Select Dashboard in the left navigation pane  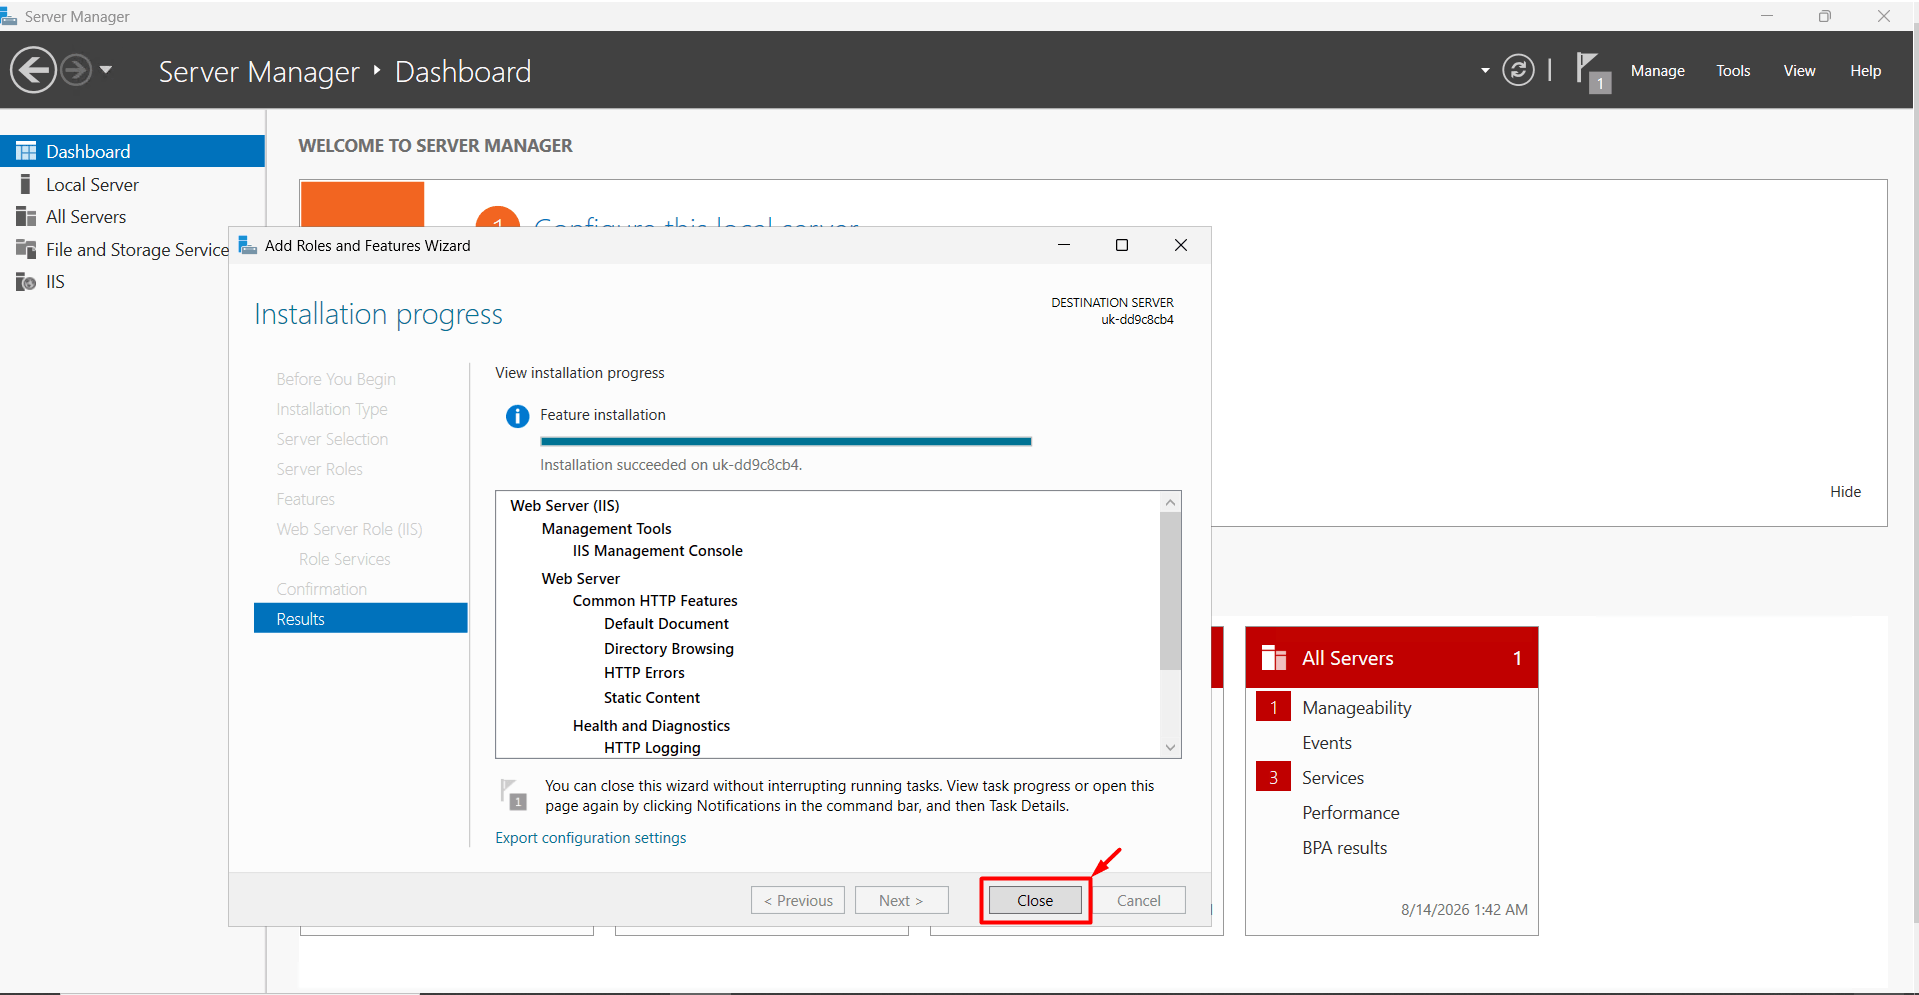(132, 151)
